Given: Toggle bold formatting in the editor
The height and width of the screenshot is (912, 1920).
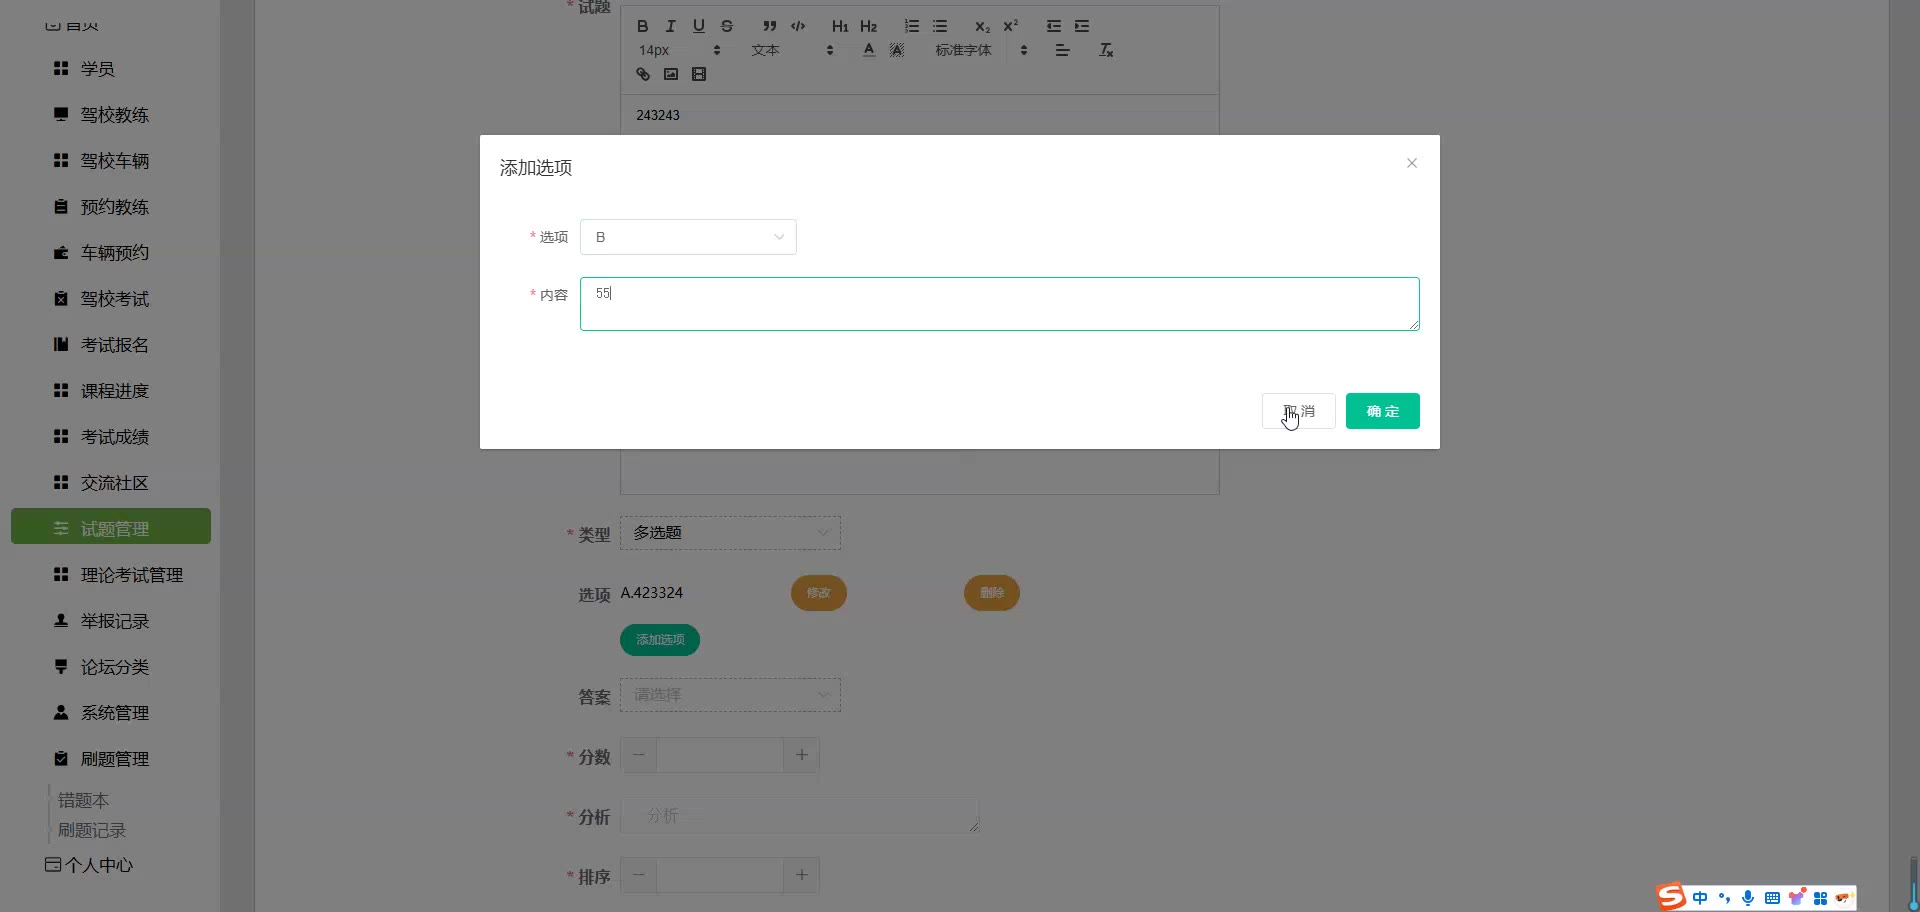Looking at the screenshot, I should coord(643,26).
